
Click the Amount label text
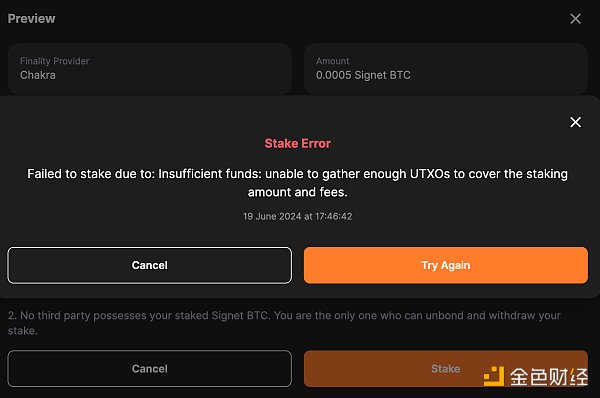pos(333,61)
